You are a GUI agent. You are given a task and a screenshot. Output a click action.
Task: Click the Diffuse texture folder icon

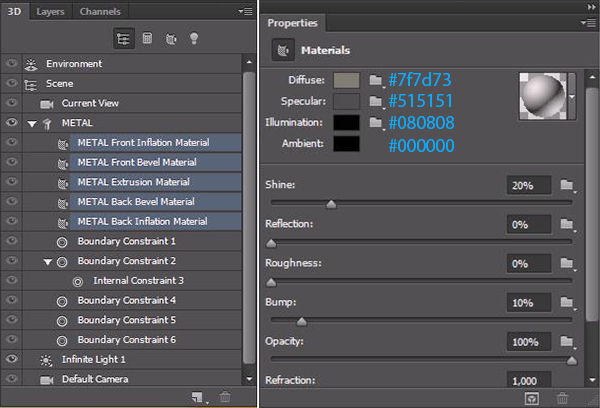[376, 80]
